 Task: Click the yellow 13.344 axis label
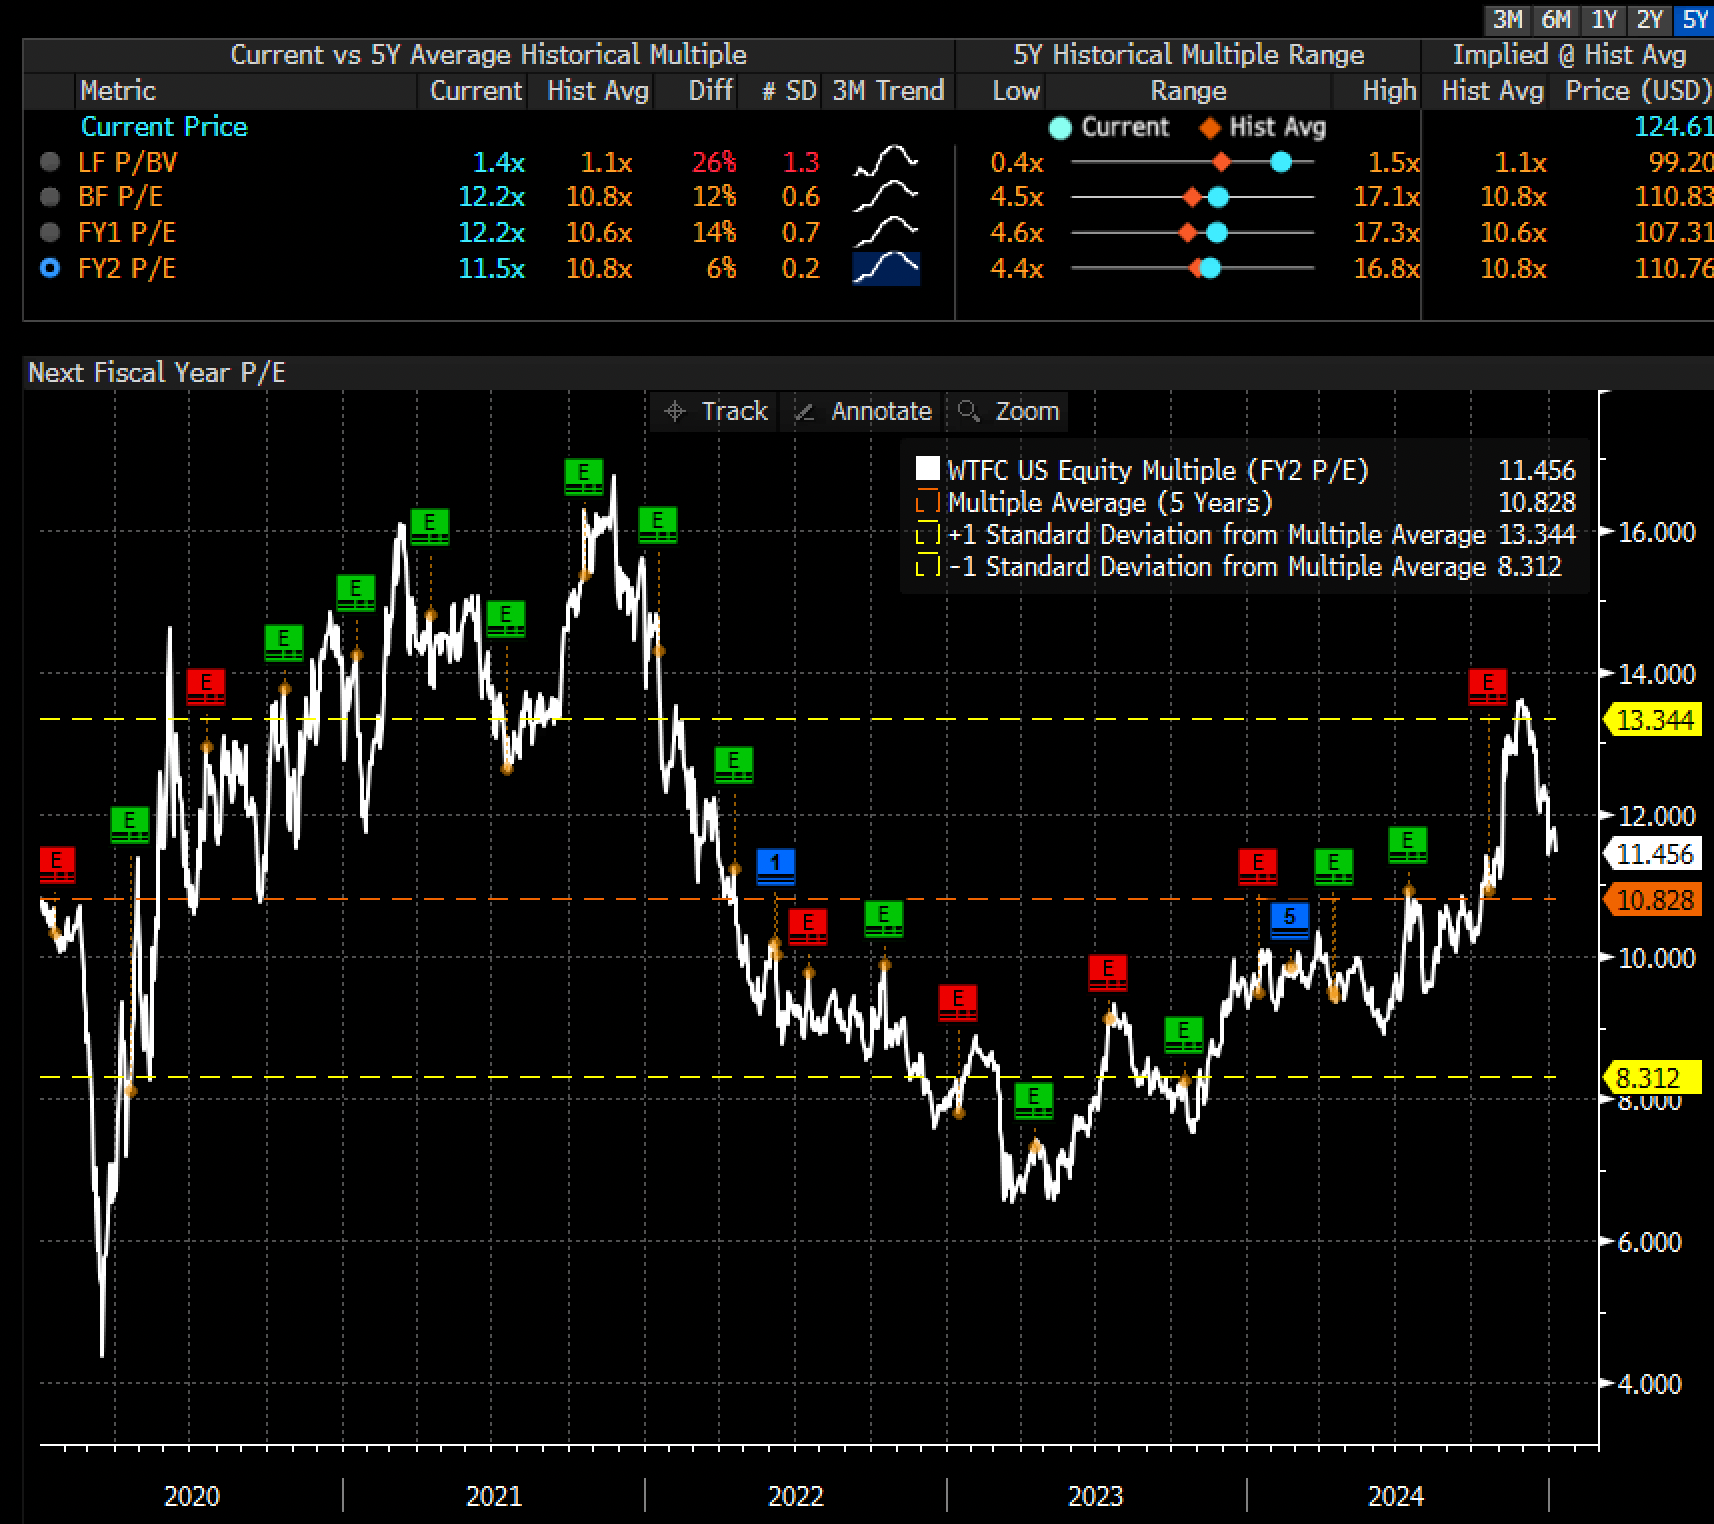(x=1654, y=720)
